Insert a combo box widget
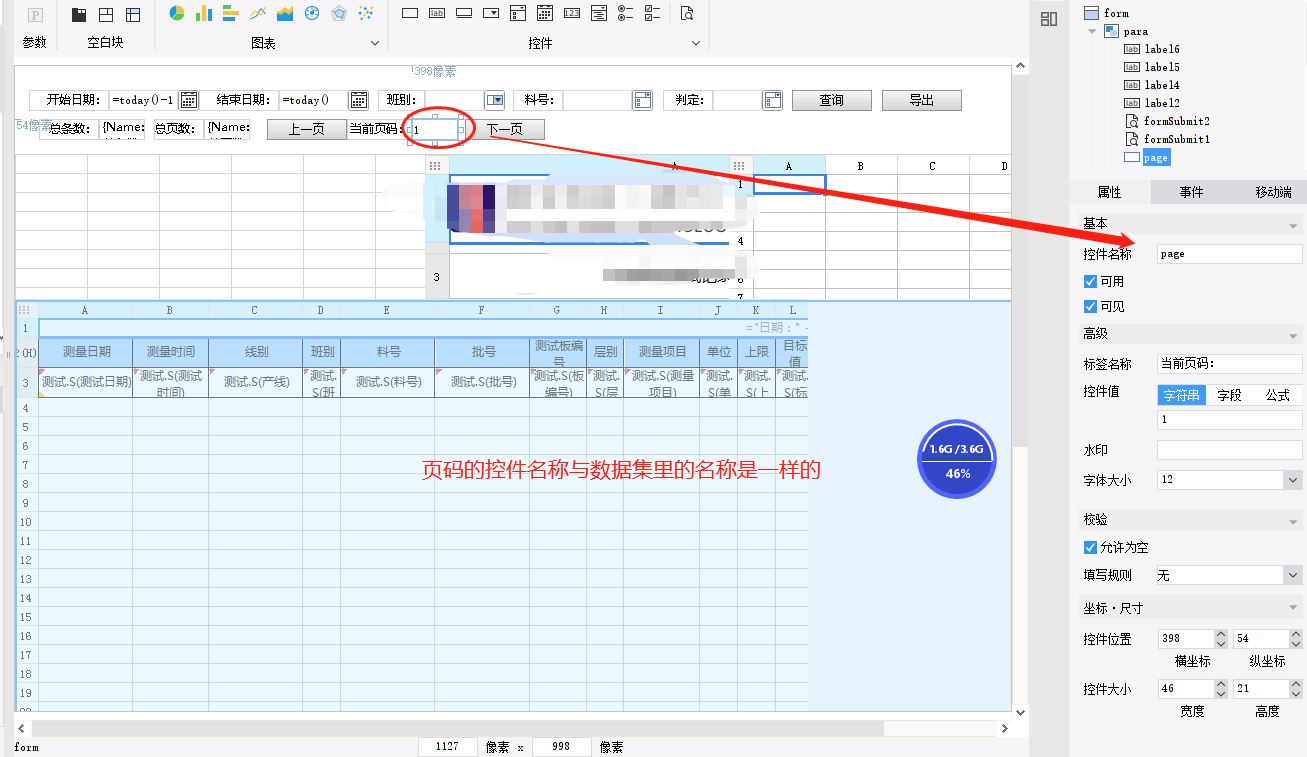This screenshot has width=1307, height=757. pyautogui.click(x=491, y=14)
